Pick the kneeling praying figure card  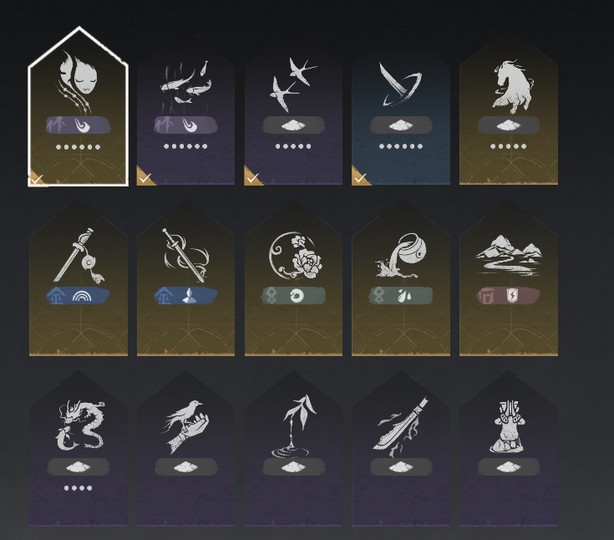tap(509, 449)
